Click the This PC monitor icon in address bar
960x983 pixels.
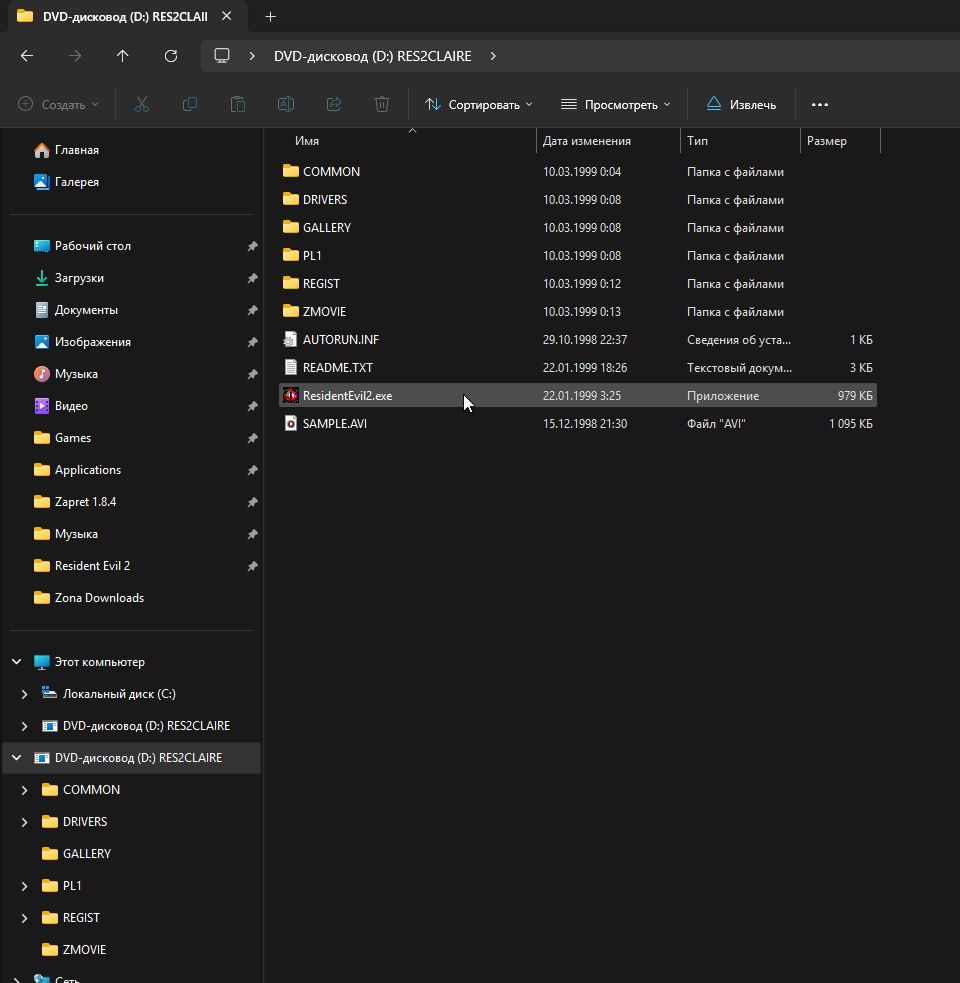pyautogui.click(x=222, y=56)
